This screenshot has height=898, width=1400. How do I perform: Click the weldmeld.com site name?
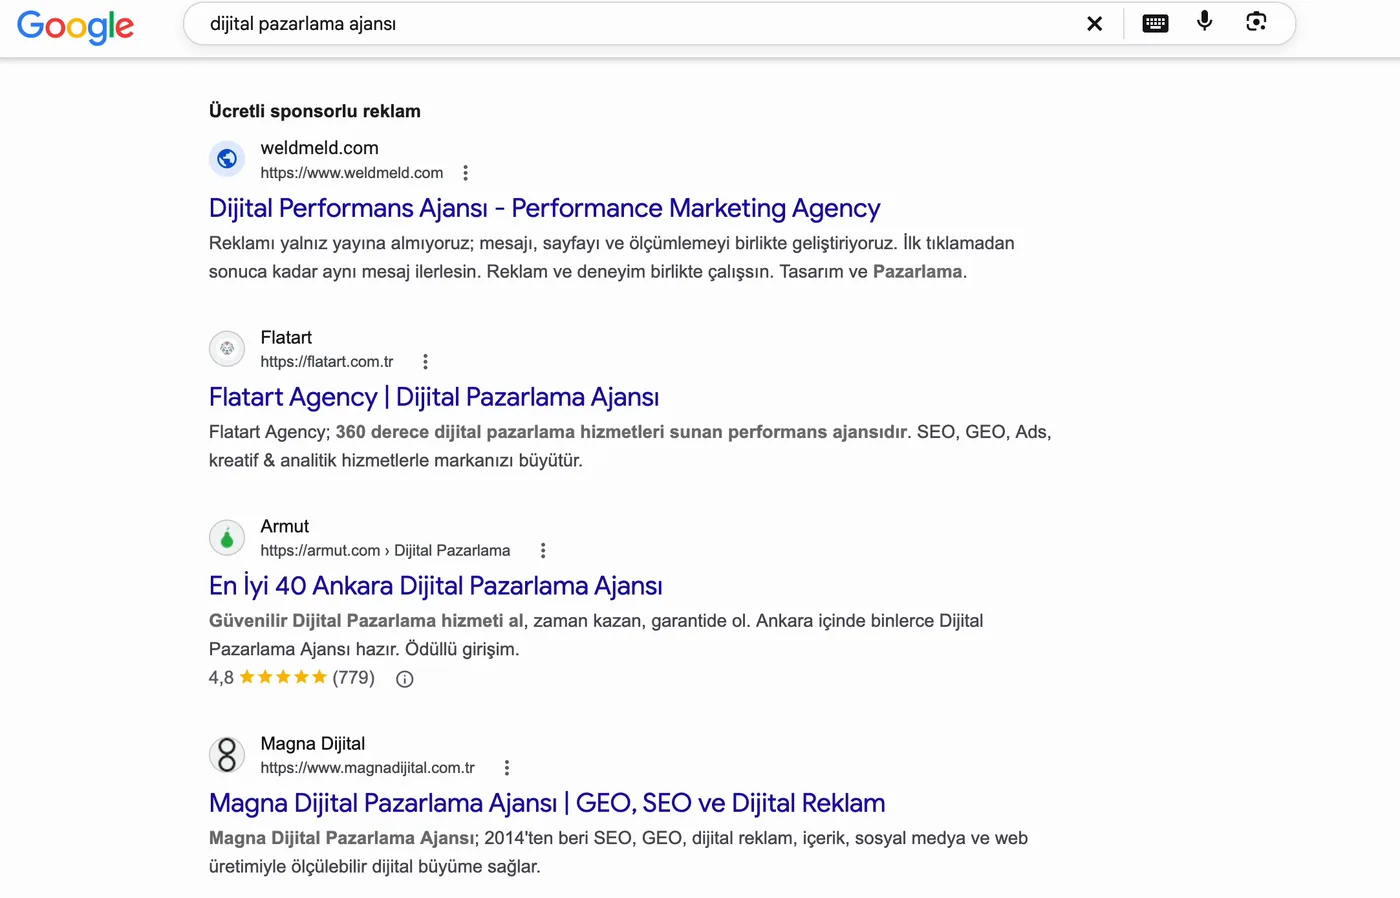(x=320, y=148)
